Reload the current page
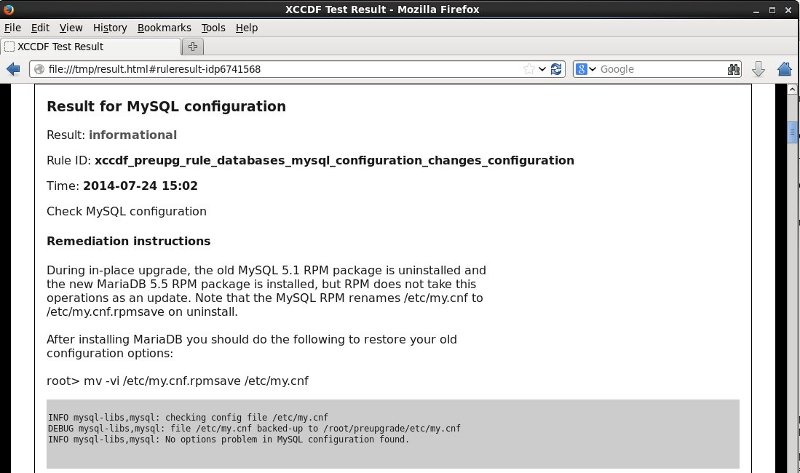 click(557, 69)
